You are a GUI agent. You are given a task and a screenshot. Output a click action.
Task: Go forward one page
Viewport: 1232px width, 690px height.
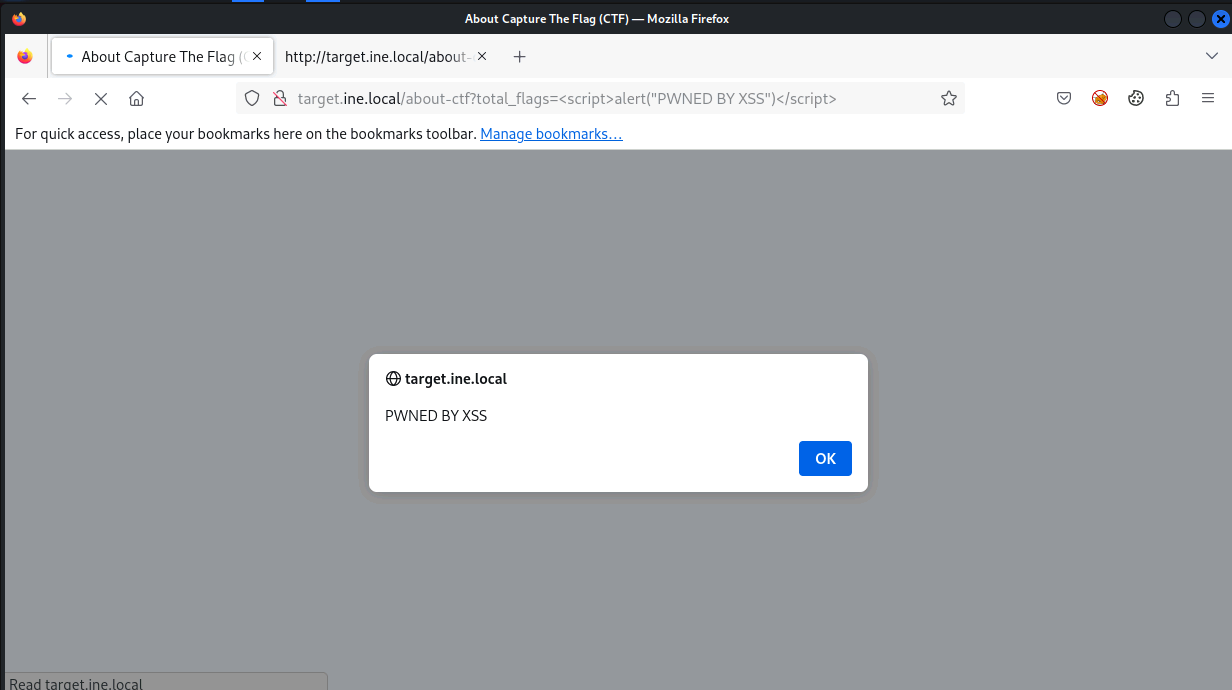(x=65, y=98)
